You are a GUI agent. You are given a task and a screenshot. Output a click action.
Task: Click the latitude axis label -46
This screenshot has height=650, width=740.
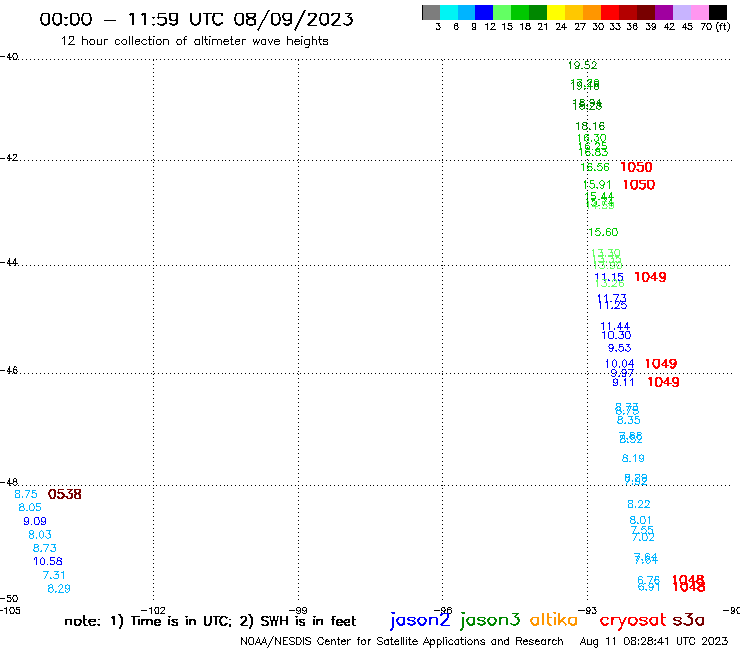9,370
